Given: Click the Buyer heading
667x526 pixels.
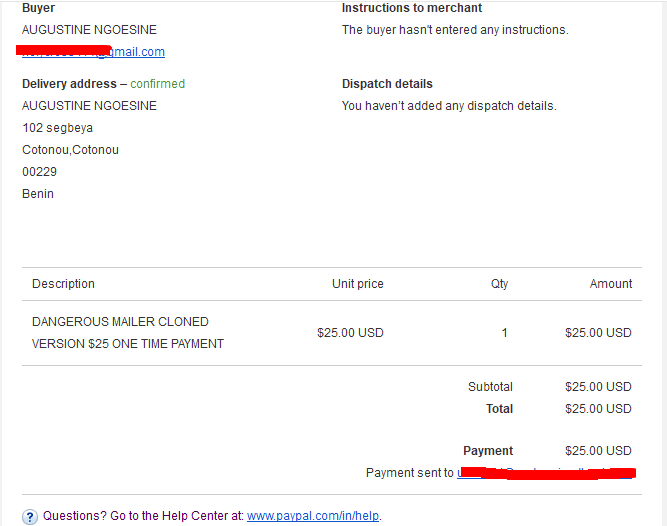Looking at the screenshot, I should tap(38, 8).
